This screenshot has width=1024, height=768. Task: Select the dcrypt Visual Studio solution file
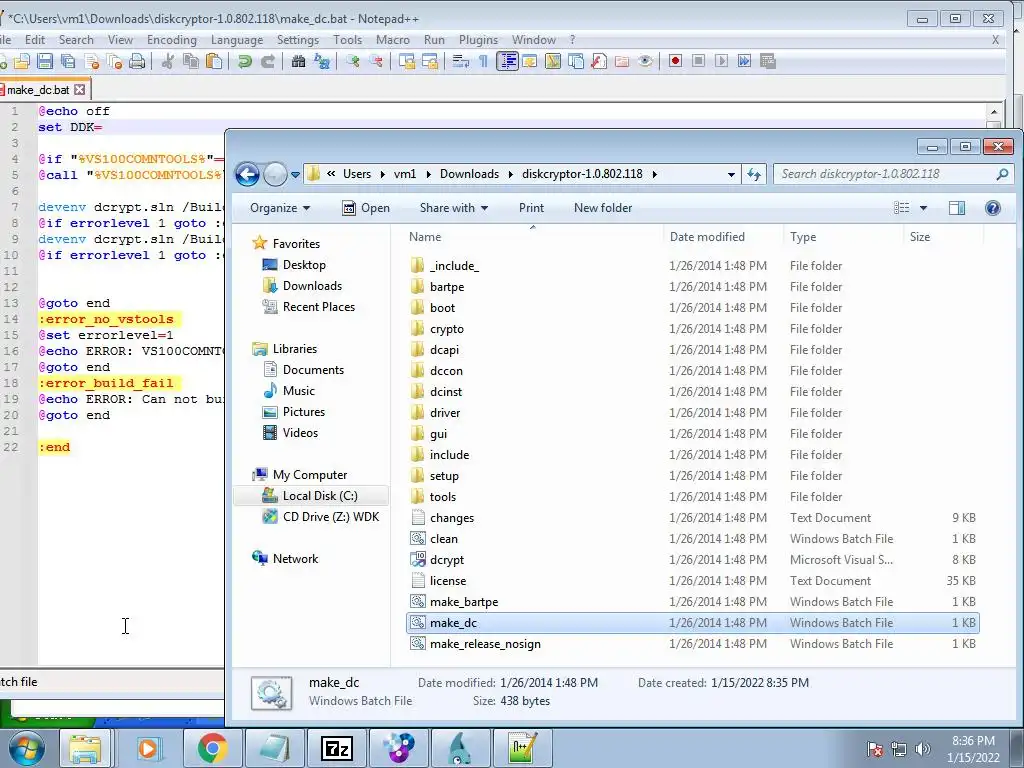[447, 560]
